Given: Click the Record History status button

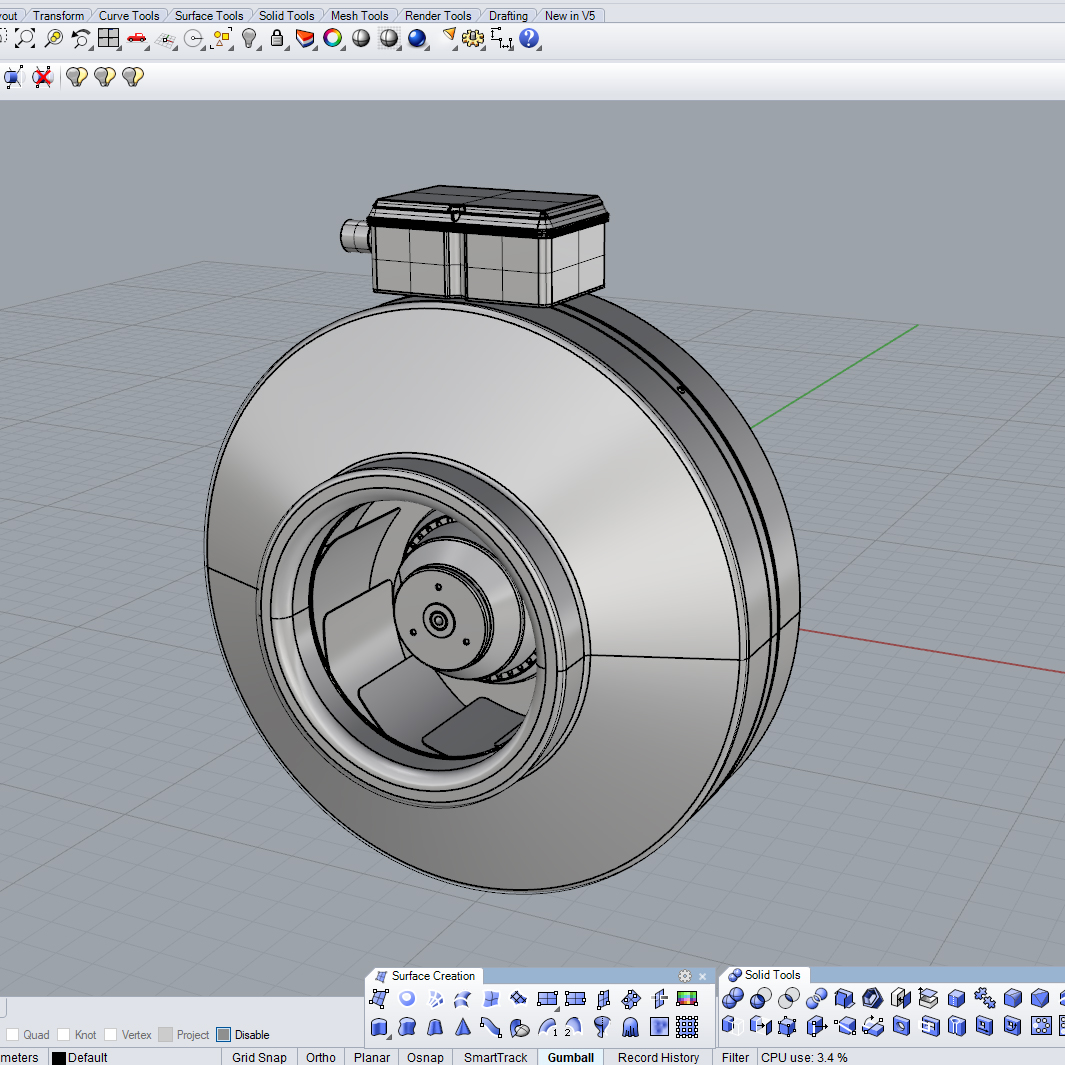Looking at the screenshot, I should (658, 1057).
